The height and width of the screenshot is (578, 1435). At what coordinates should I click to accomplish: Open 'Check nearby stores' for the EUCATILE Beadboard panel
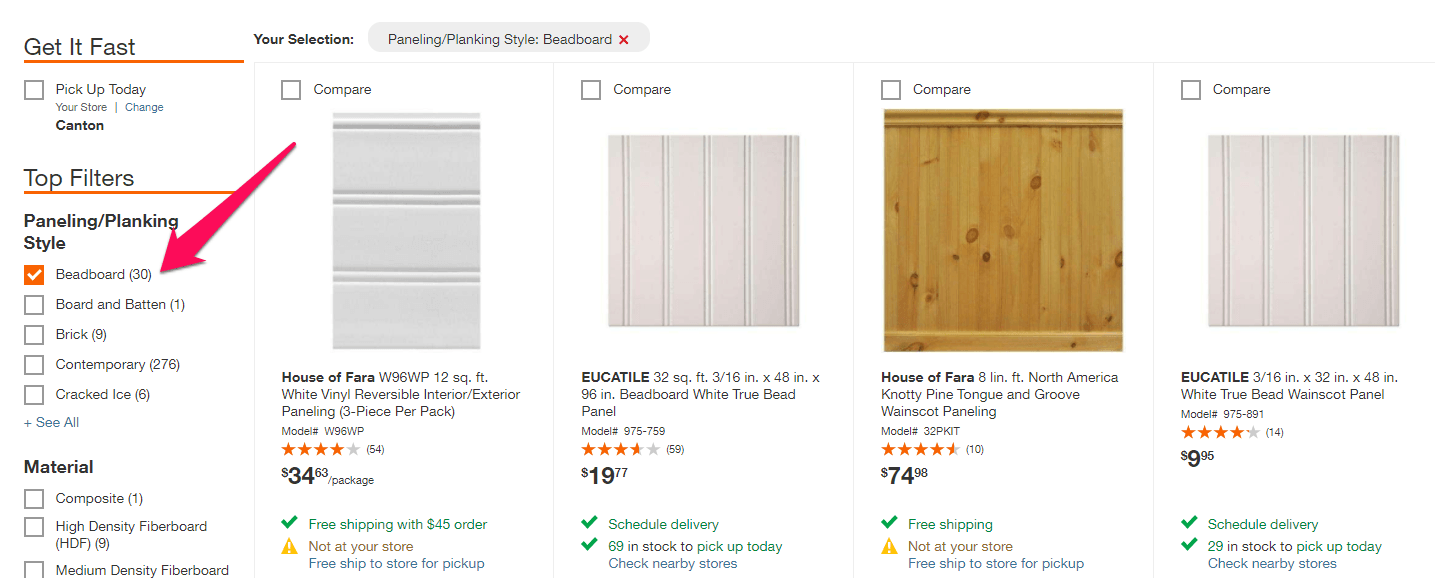point(673,563)
